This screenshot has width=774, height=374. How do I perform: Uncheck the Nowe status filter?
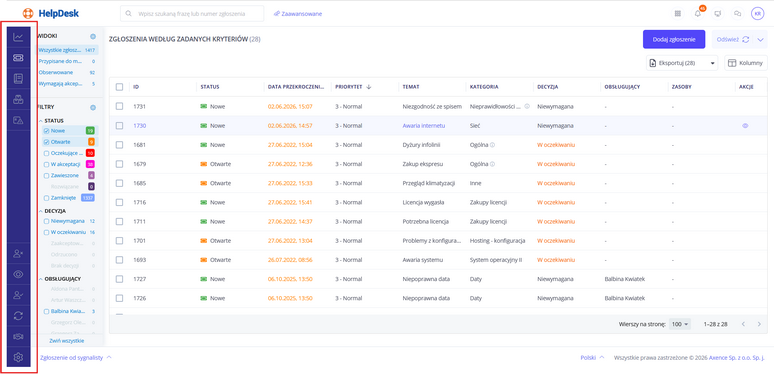tap(46, 131)
